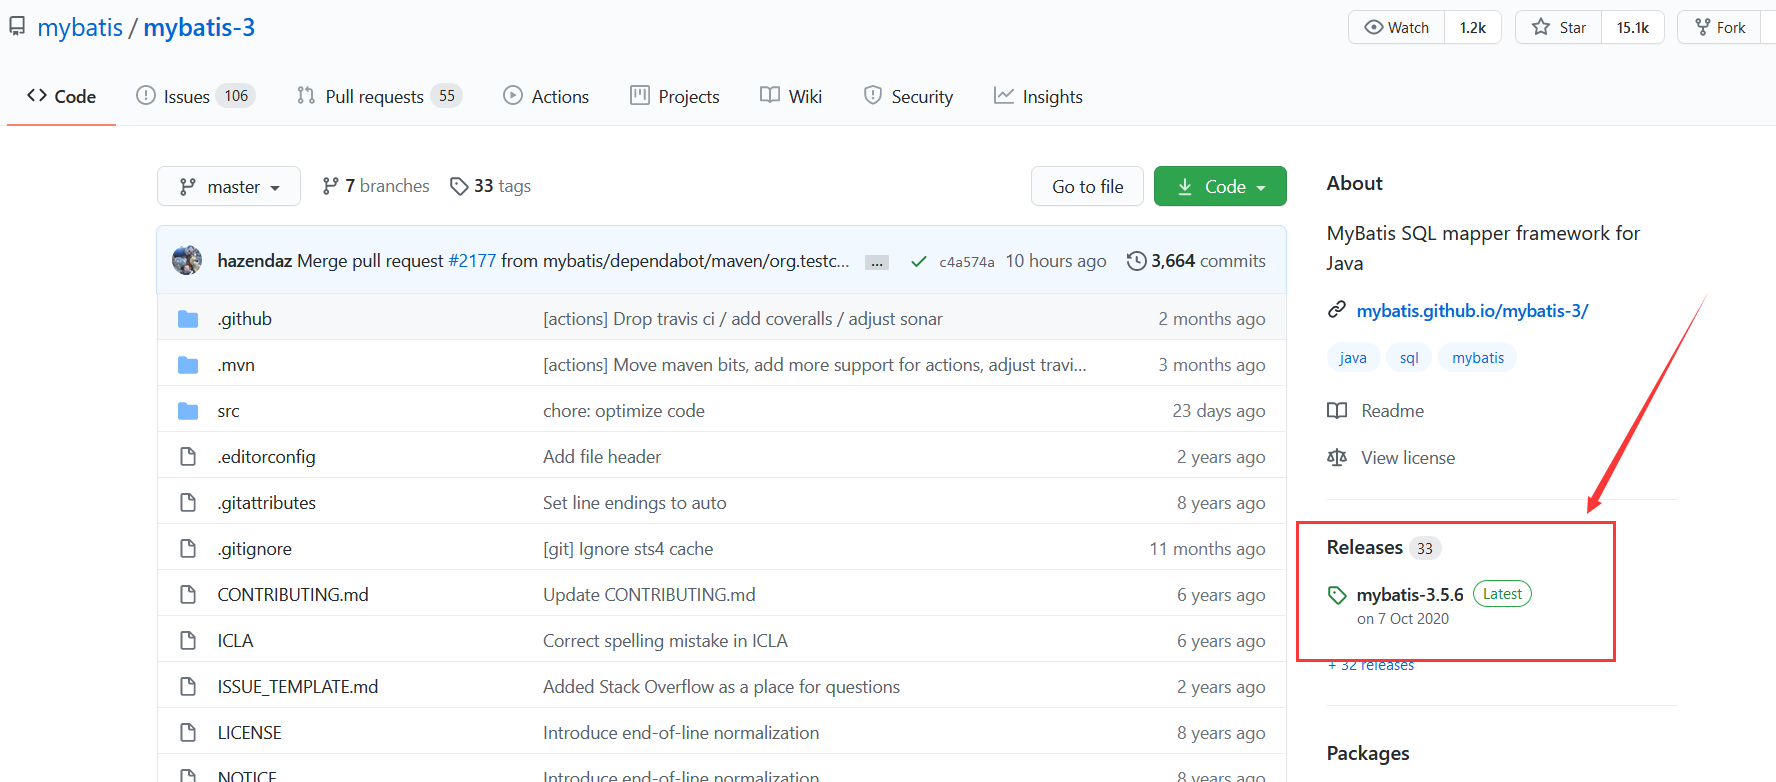Open commit '[git] Ignore sts4 cache'
Viewport: 1776px width, 782px height.
click(628, 549)
